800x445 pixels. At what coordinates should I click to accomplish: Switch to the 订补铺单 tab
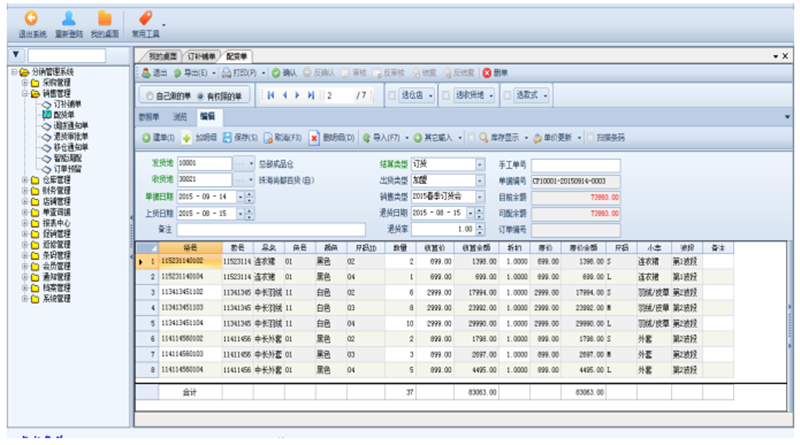[x=203, y=56]
